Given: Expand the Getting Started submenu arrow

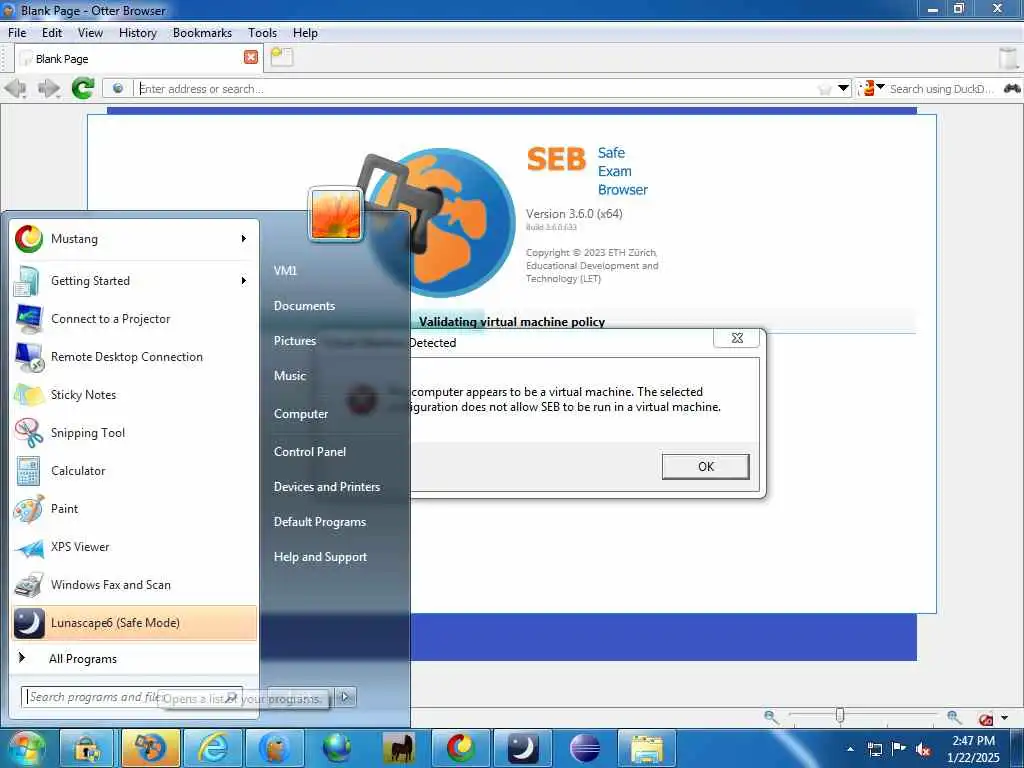Looking at the screenshot, I should coord(244,281).
